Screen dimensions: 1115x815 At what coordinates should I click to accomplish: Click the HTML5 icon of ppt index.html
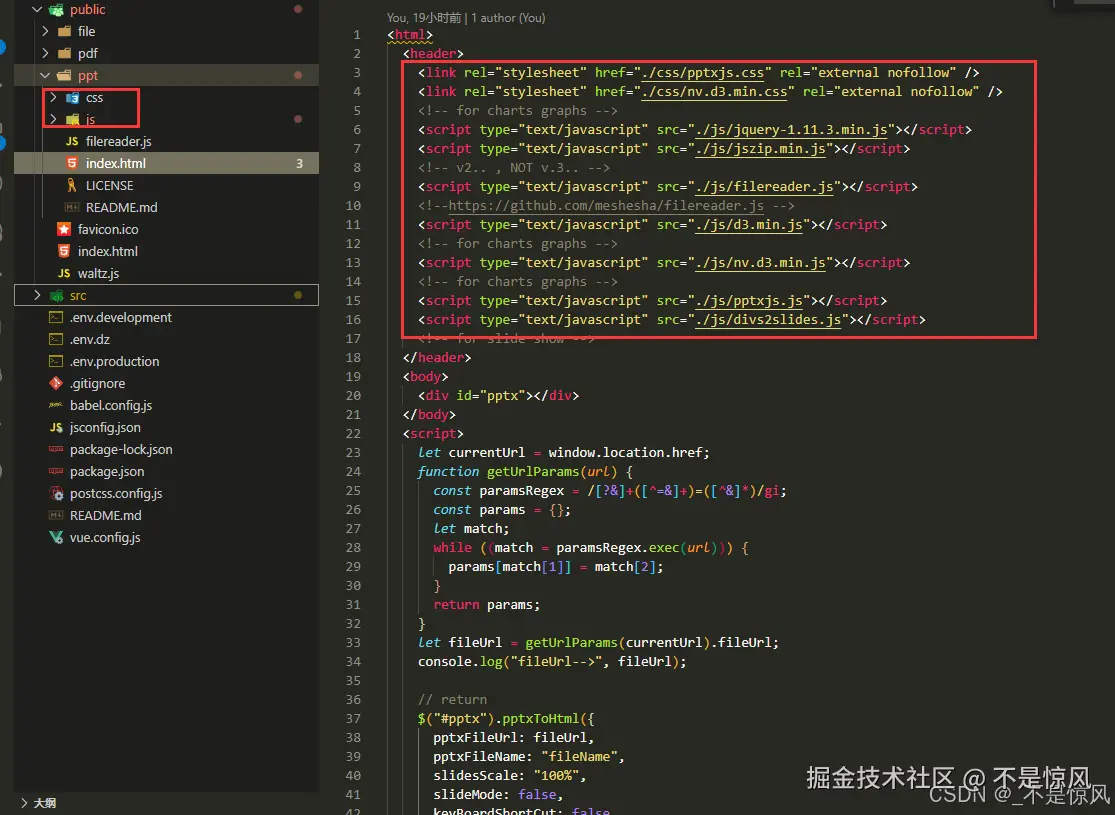click(72, 163)
